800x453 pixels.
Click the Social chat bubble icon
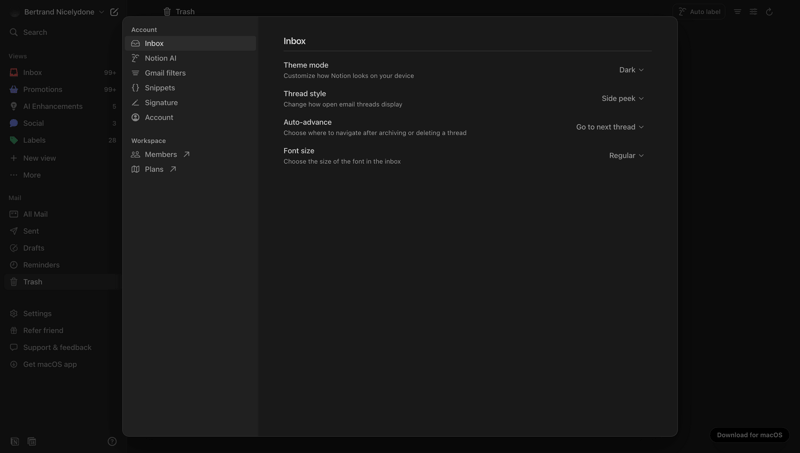click(14, 123)
